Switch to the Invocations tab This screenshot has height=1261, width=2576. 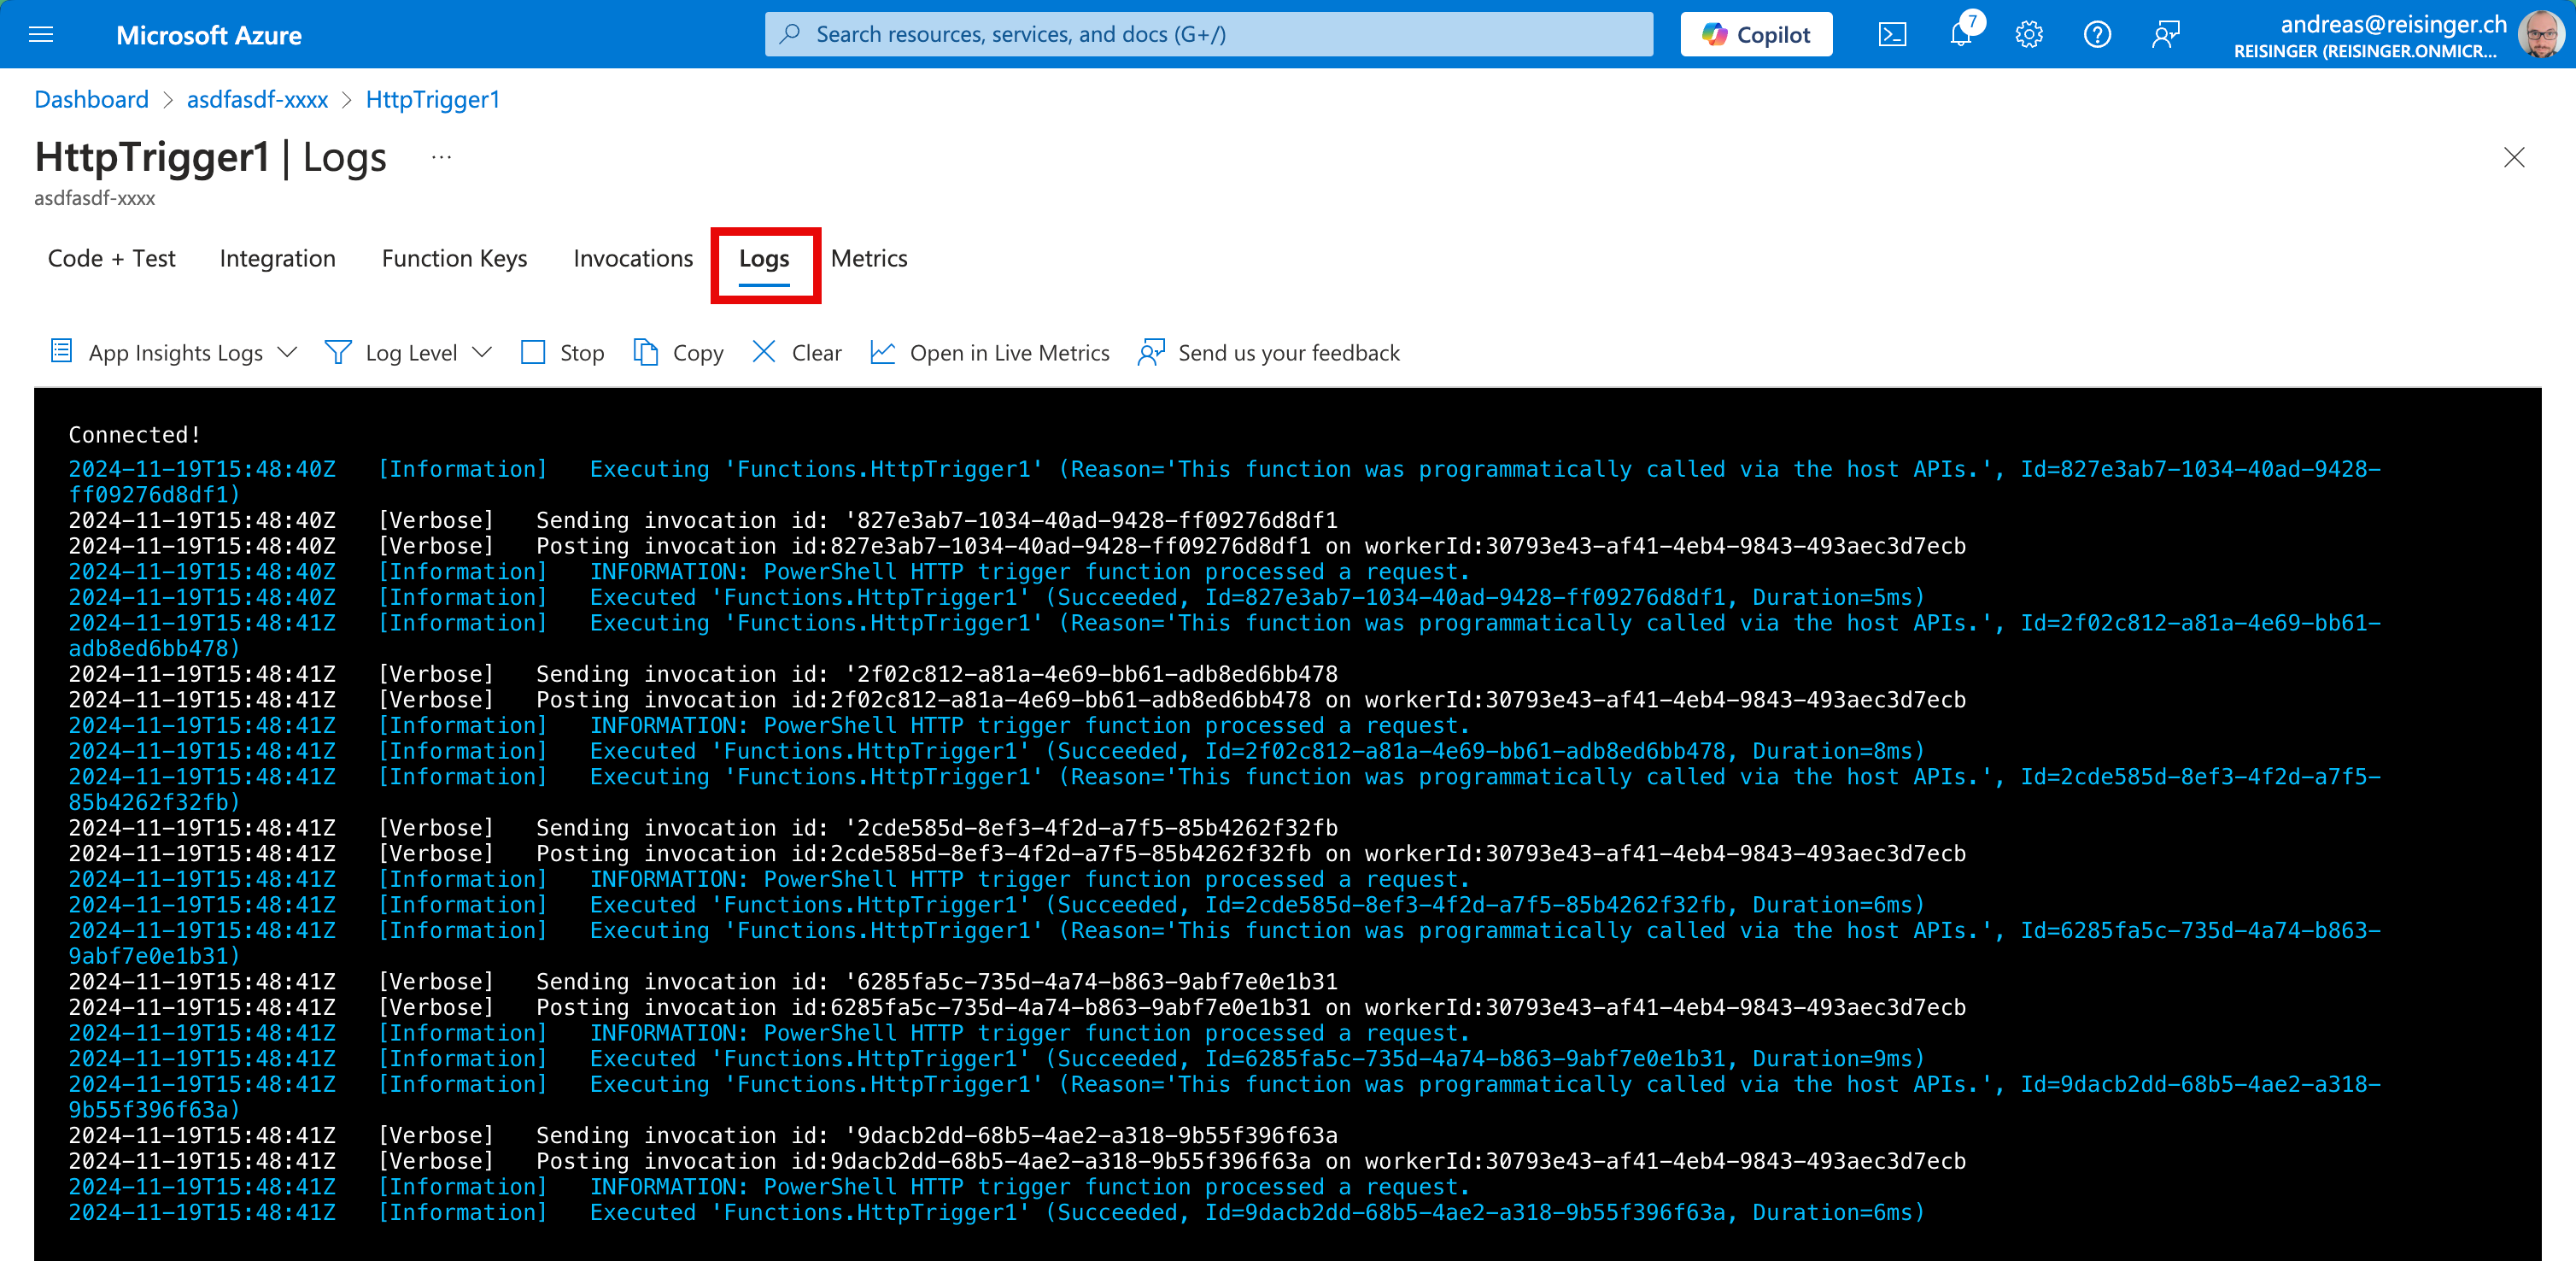pyautogui.click(x=632, y=259)
